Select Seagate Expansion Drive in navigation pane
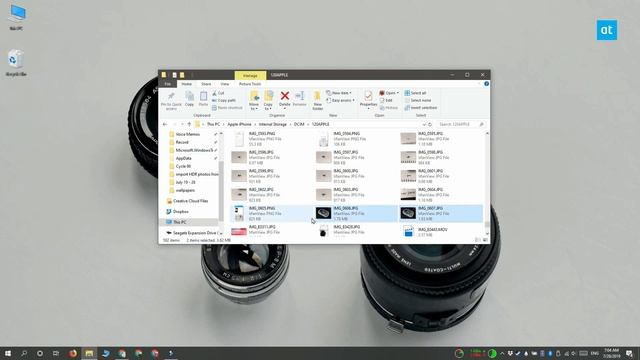Image resolution: width=640 pixels, height=360 pixels. (x=194, y=233)
